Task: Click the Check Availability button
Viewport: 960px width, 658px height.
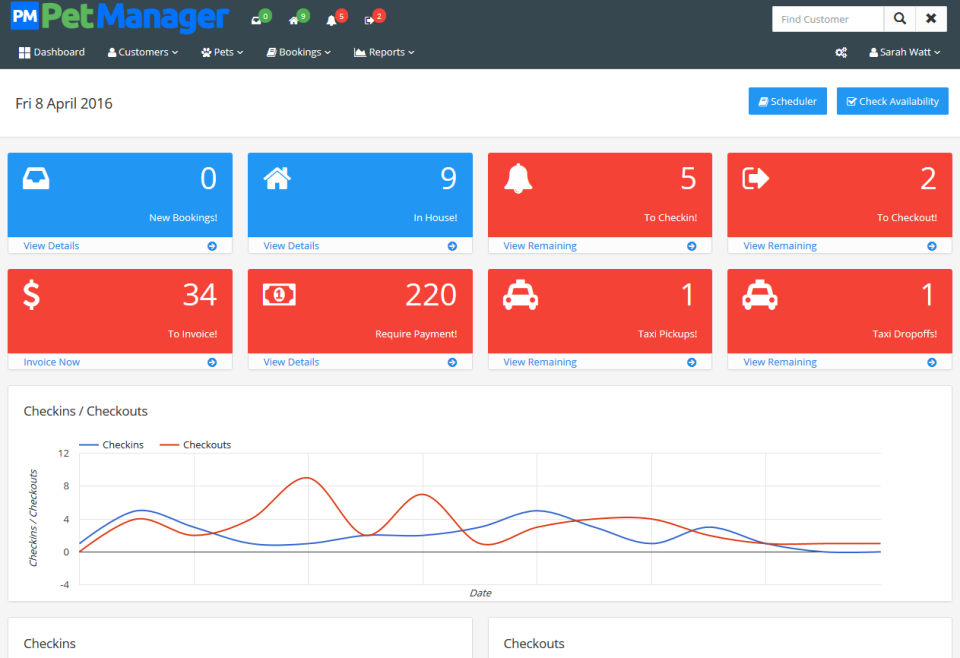Action: [891, 100]
